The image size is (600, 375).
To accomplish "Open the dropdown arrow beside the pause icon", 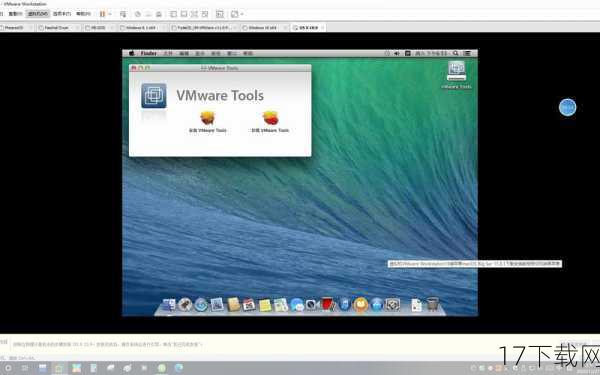I will pos(110,14).
